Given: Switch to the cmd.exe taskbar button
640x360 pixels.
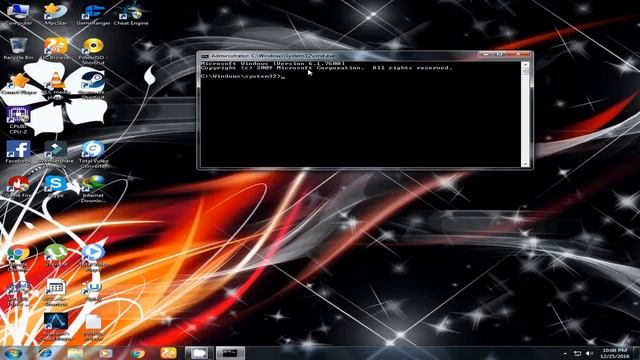Looking at the screenshot, I should (x=230, y=353).
